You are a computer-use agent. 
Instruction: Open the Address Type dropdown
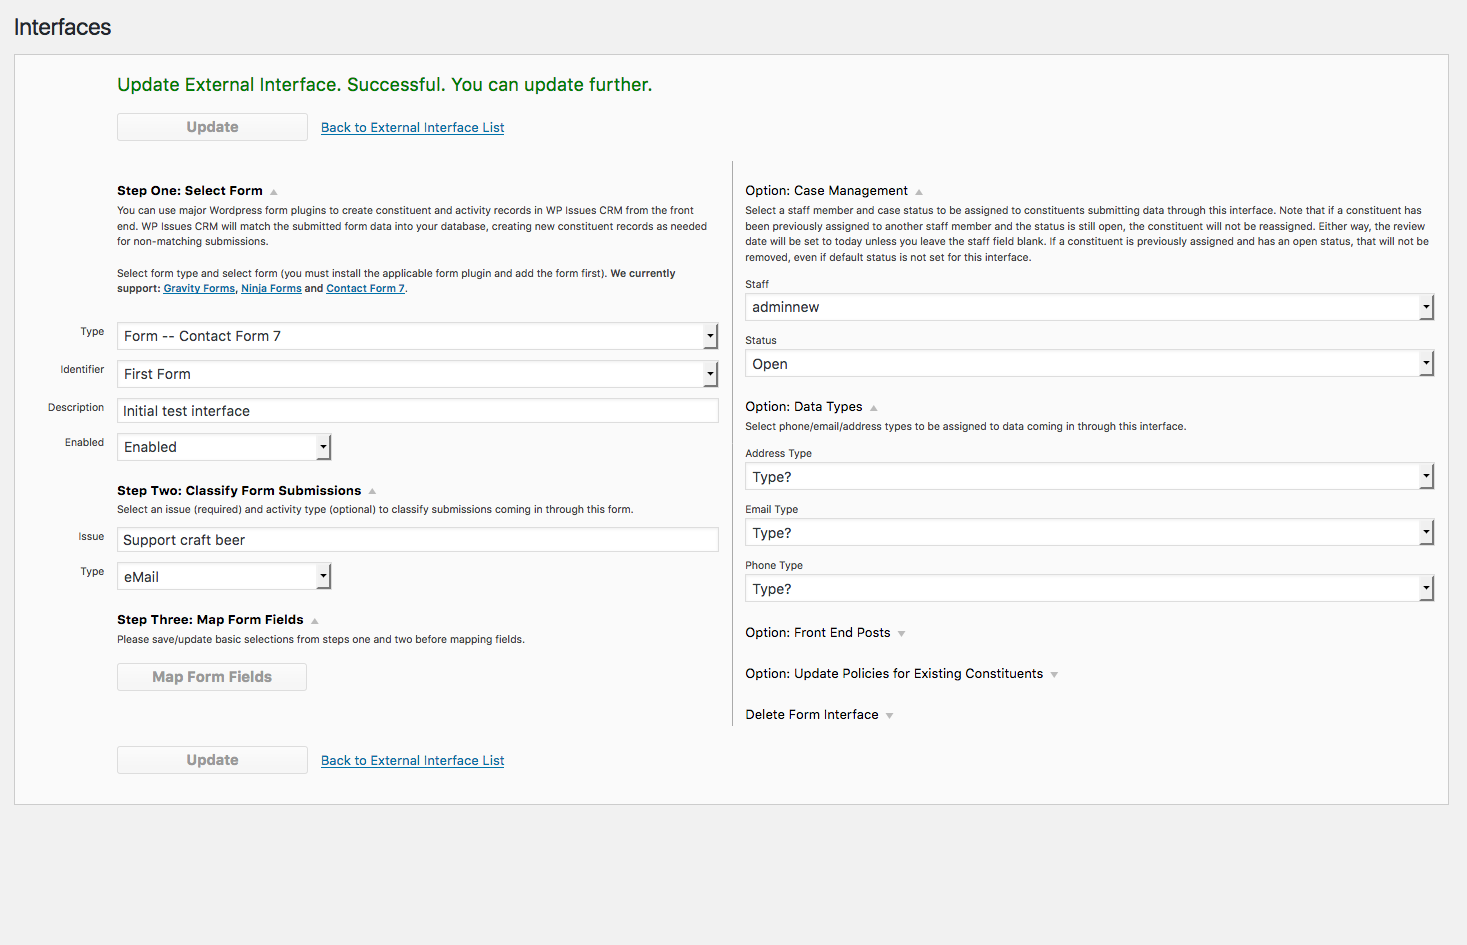click(1089, 477)
